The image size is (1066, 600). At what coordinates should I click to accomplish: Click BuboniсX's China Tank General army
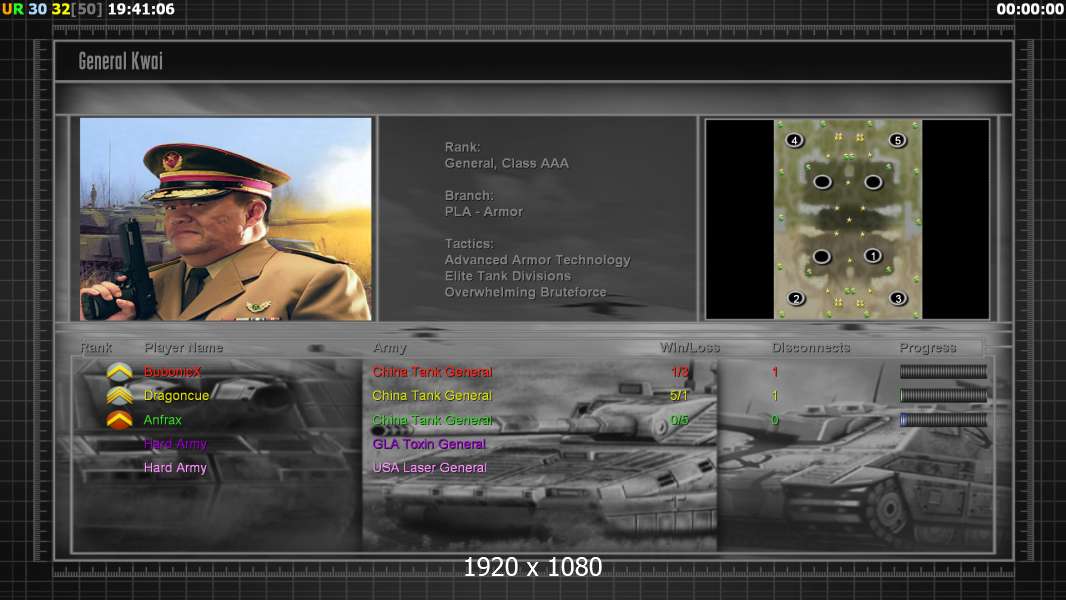pos(432,372)
